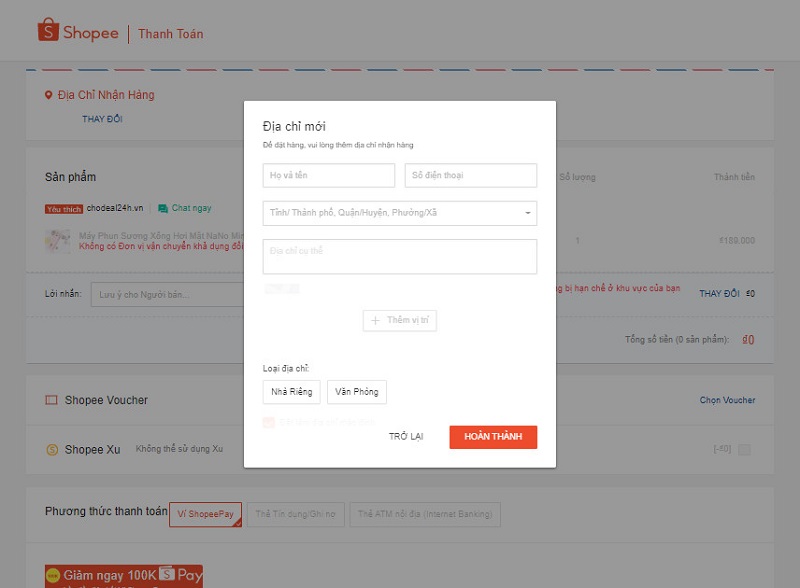The image size is (800, 588).
Task: Select Thẻ ATM nội địa payment tab
Action: (x=425, y=515)
